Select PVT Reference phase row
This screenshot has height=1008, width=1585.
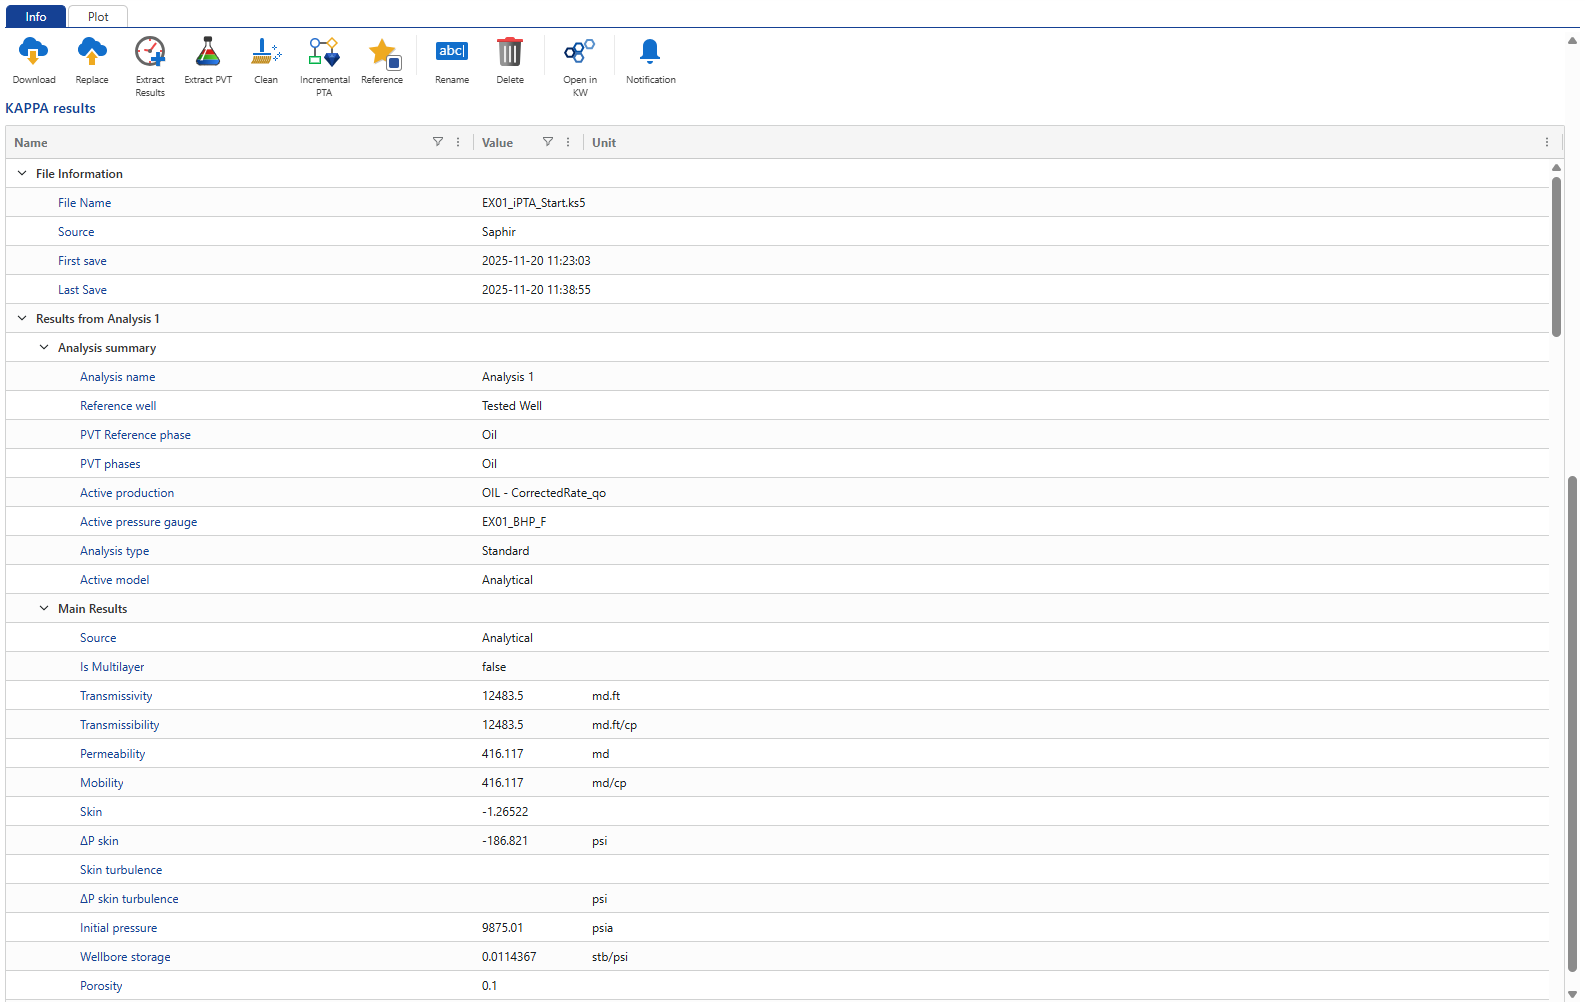(x=135, y=435)
